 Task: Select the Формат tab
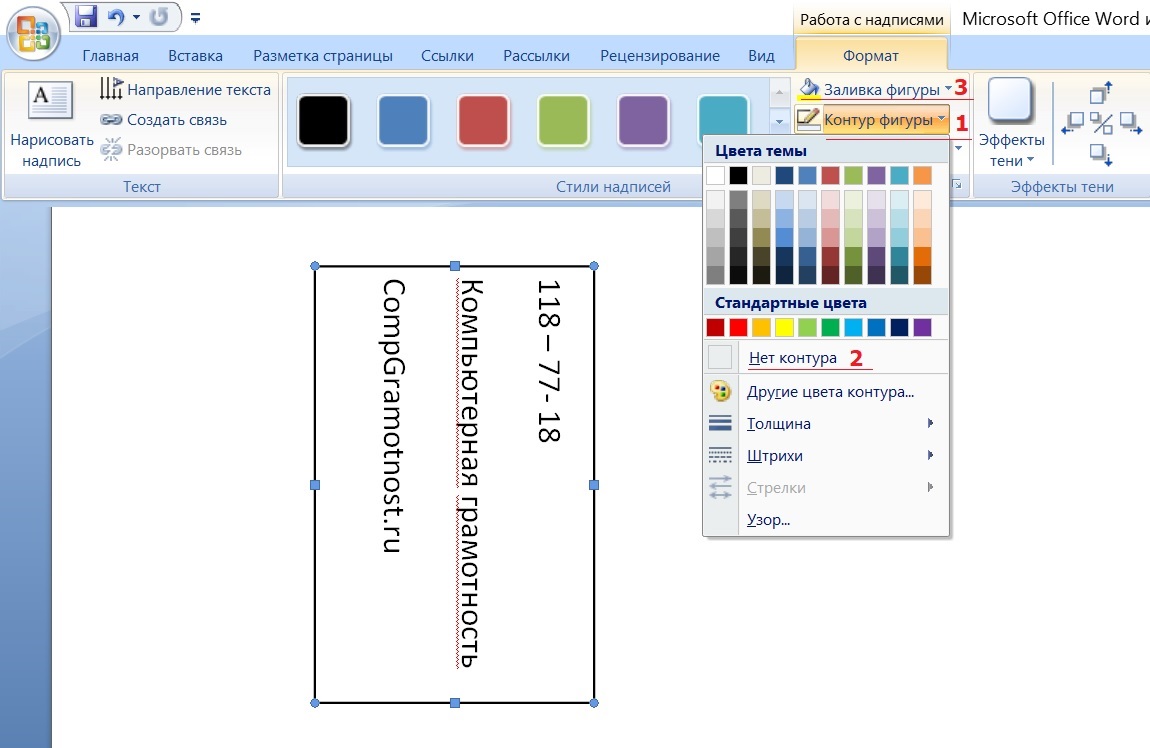pyautogui.click(x=871, y=56)
